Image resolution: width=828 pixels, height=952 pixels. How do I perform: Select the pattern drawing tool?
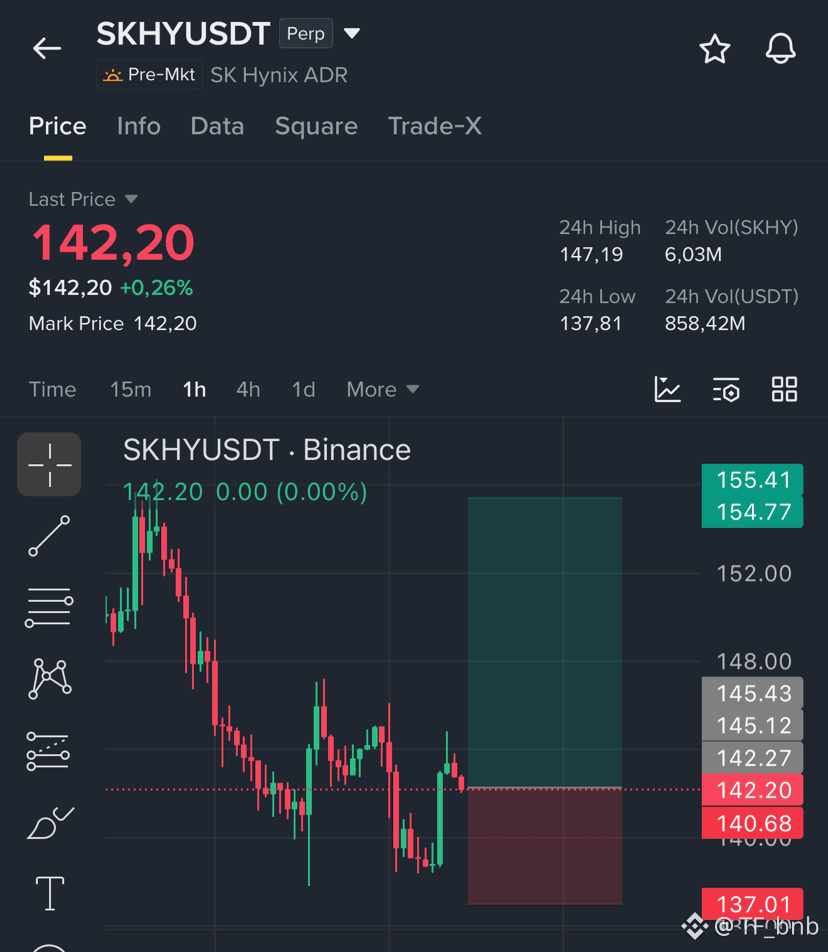tap(50, 679)
